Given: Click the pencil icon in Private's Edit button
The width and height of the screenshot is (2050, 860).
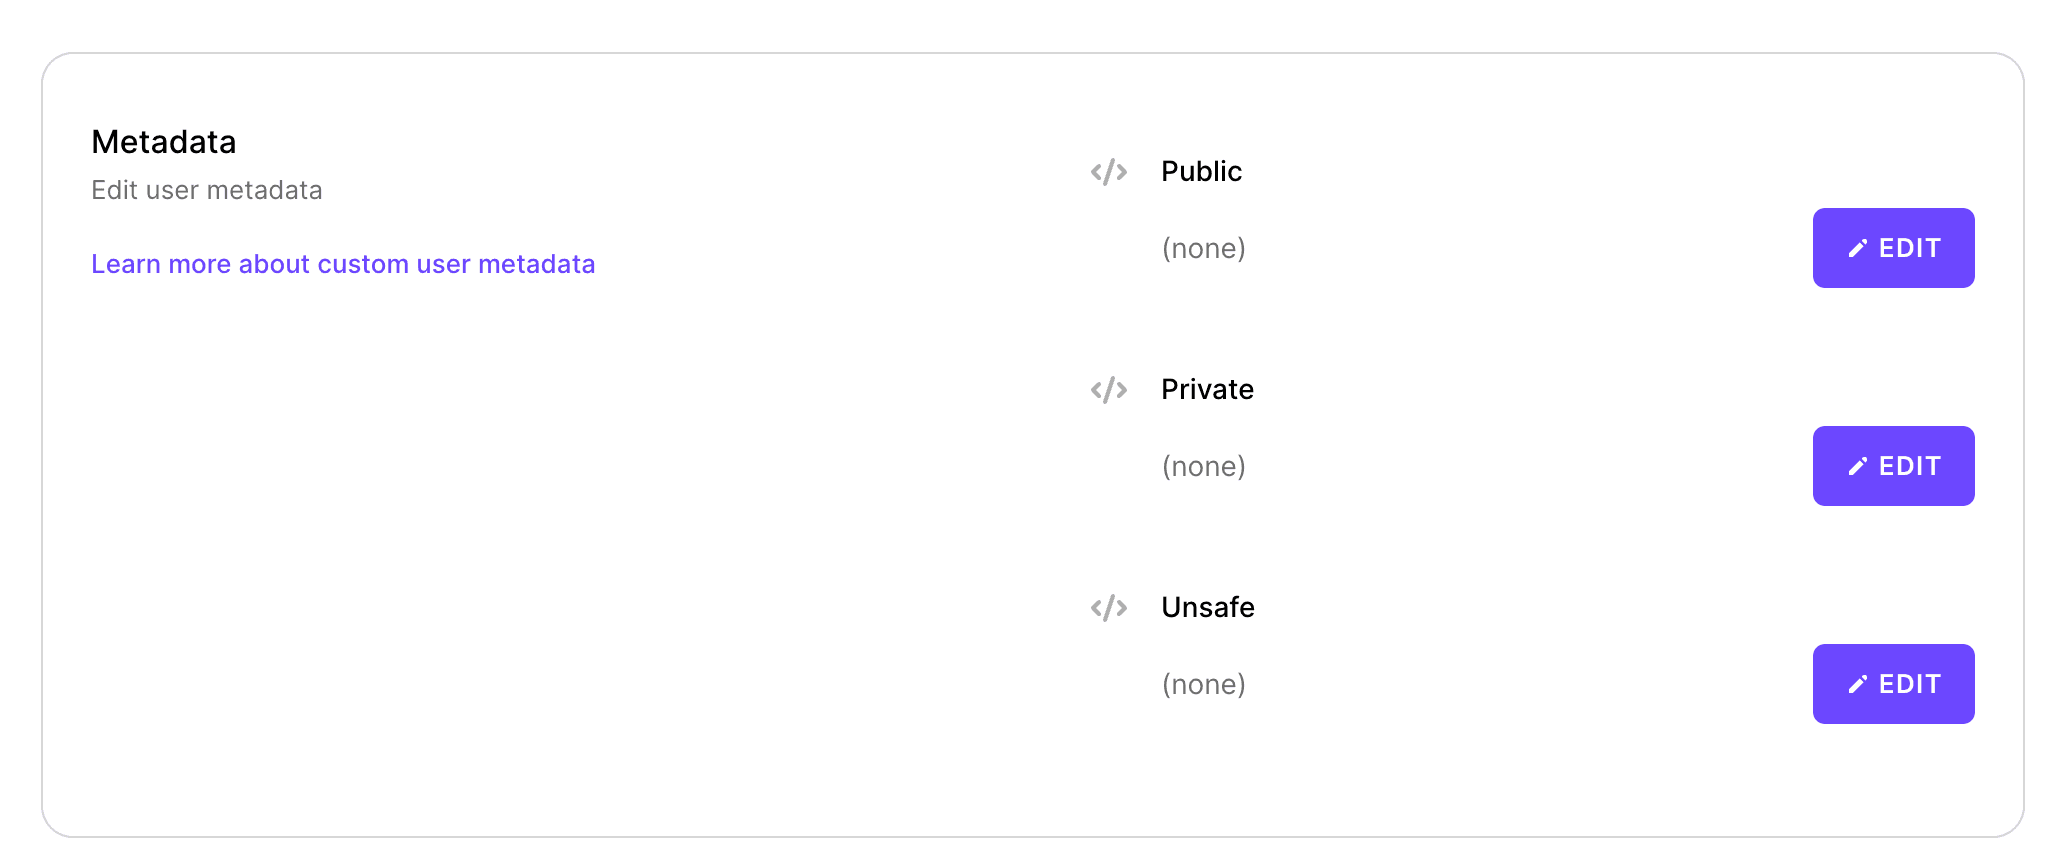Looking at the screenshot, I should tap(1857, 467).
